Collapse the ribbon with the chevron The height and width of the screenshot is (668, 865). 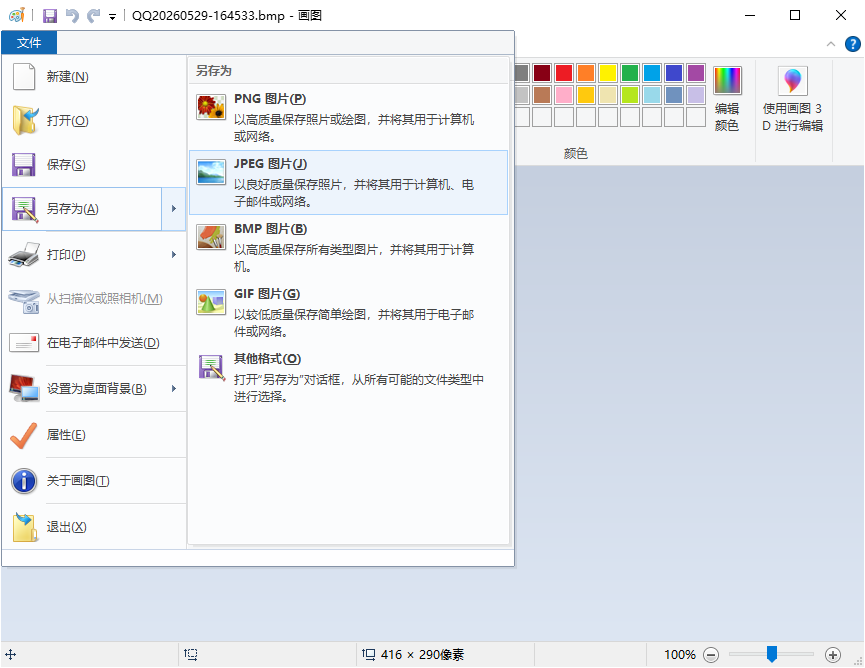tap(831, 44)
